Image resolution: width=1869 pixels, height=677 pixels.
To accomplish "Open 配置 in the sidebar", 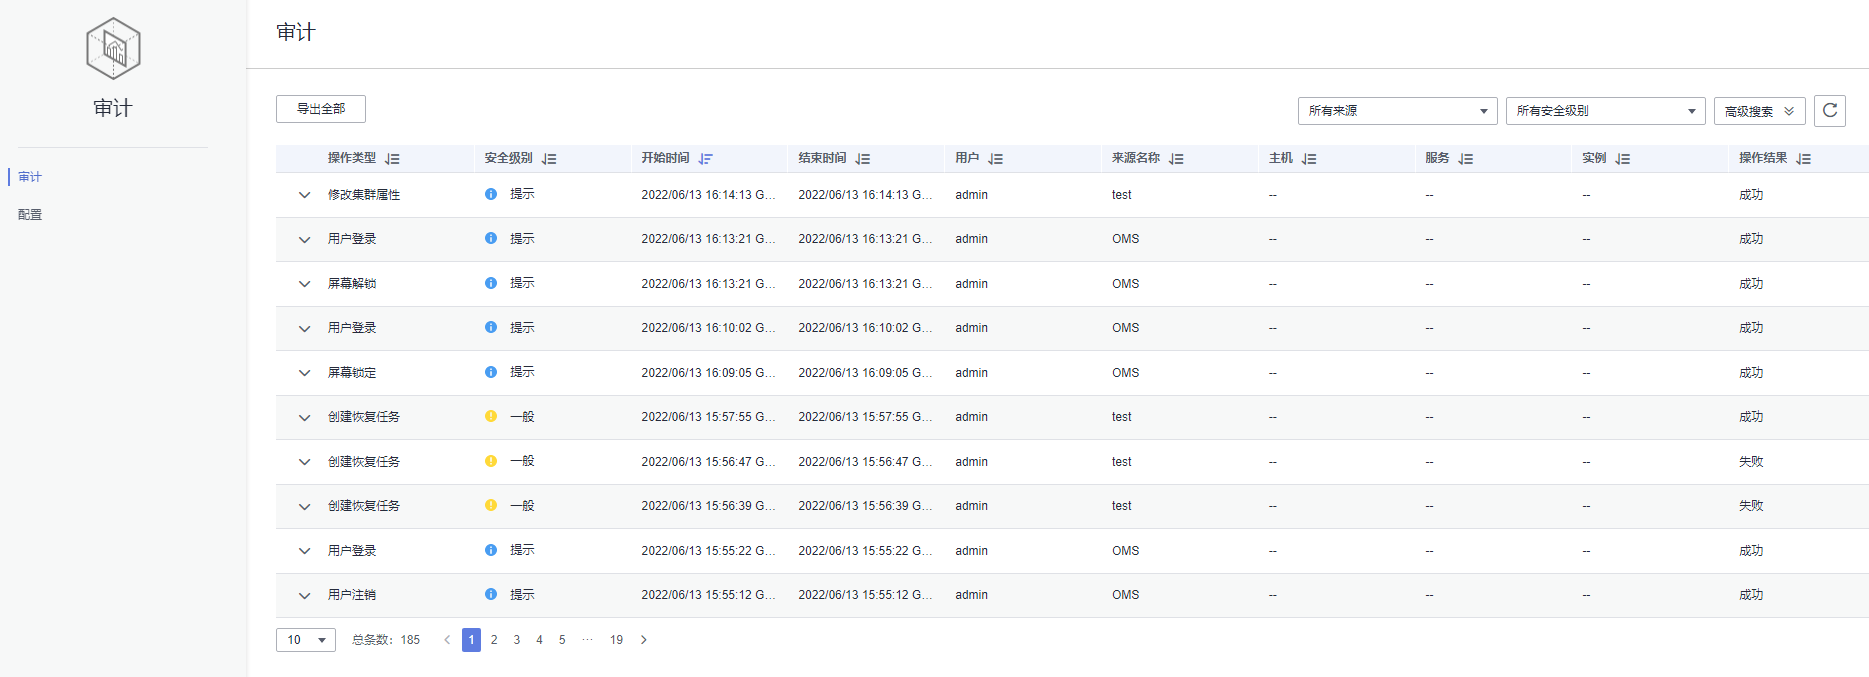I will click(30, 215).
